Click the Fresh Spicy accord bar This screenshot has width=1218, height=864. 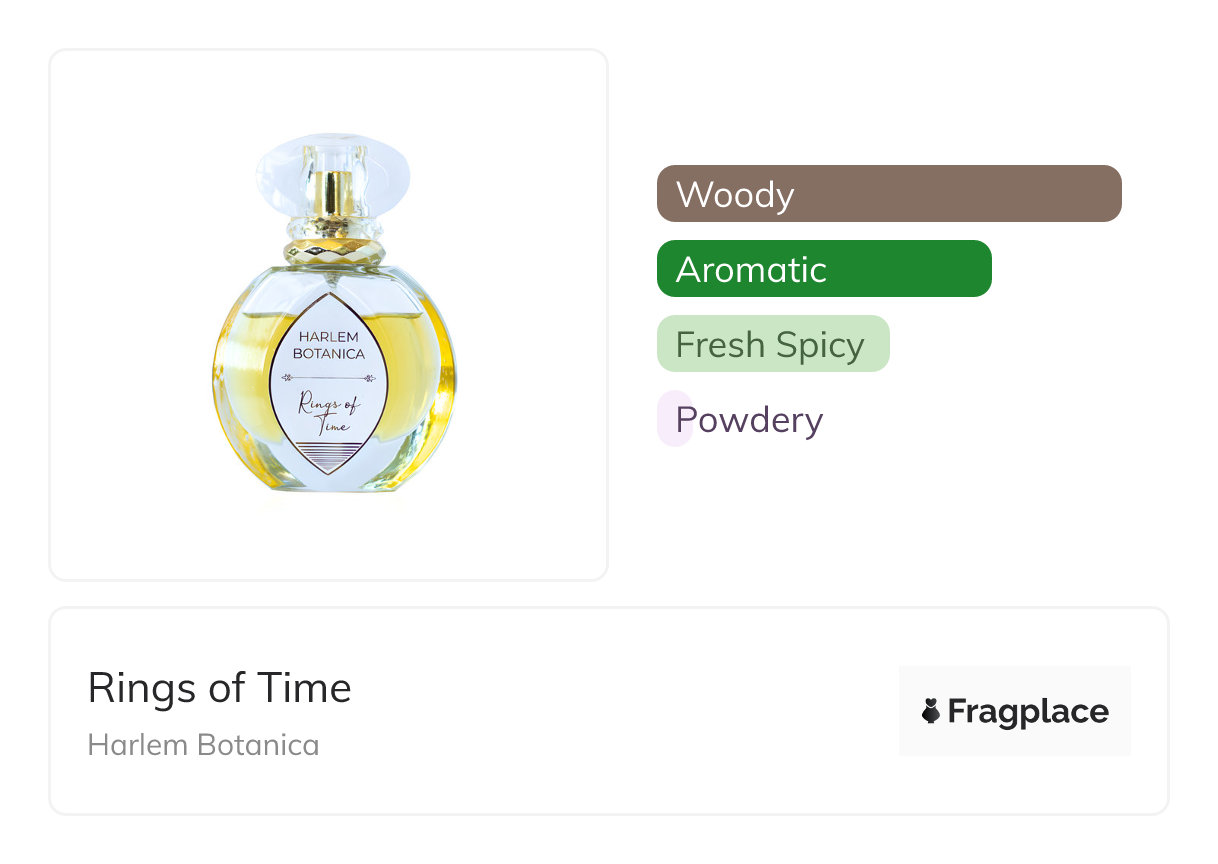point(772,344)
